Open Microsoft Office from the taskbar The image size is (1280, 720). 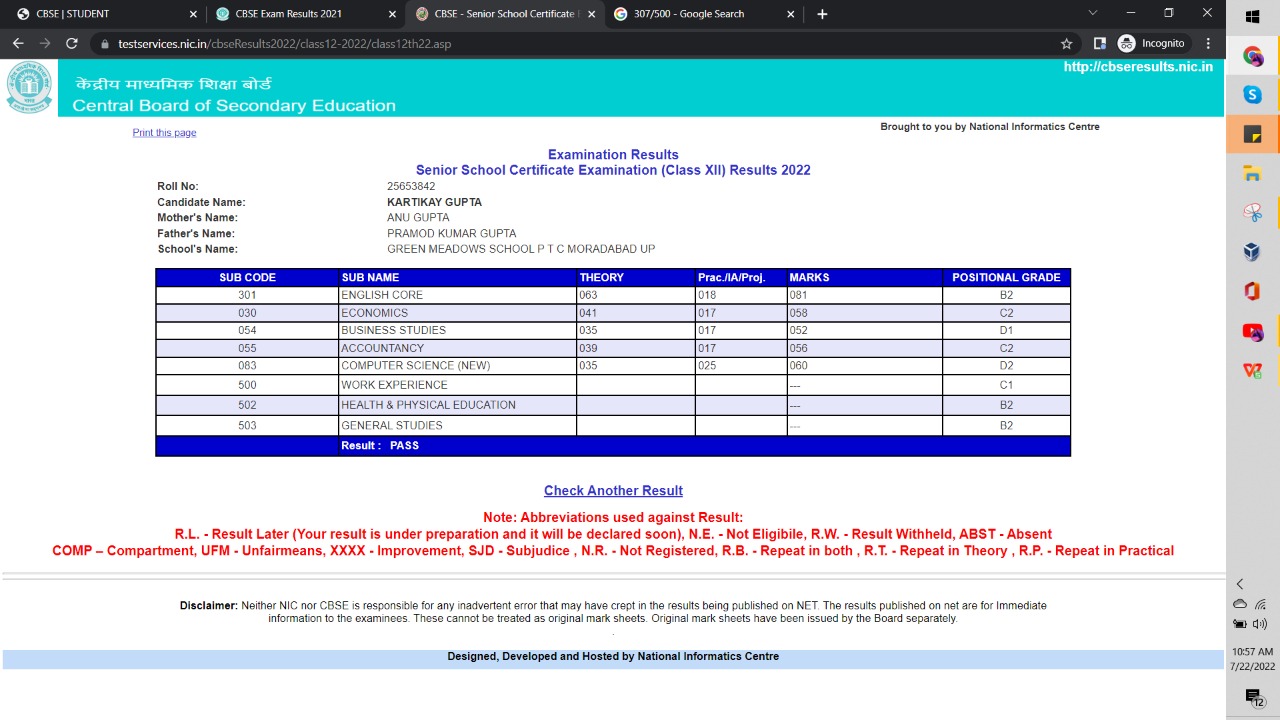point(1252,291)
